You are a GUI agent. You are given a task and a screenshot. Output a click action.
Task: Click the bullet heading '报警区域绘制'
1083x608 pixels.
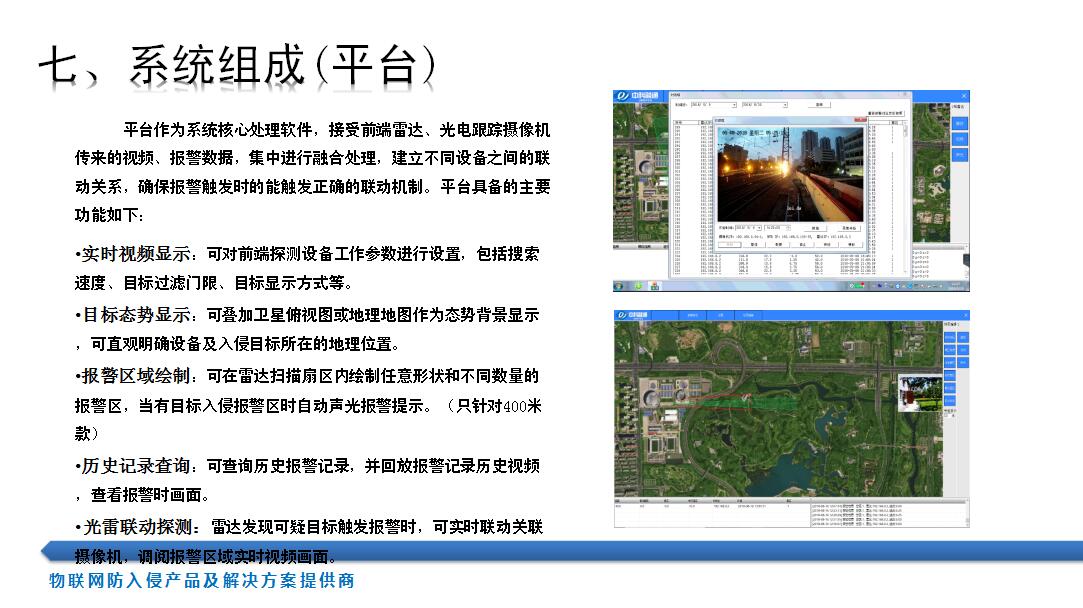(135, 376)
